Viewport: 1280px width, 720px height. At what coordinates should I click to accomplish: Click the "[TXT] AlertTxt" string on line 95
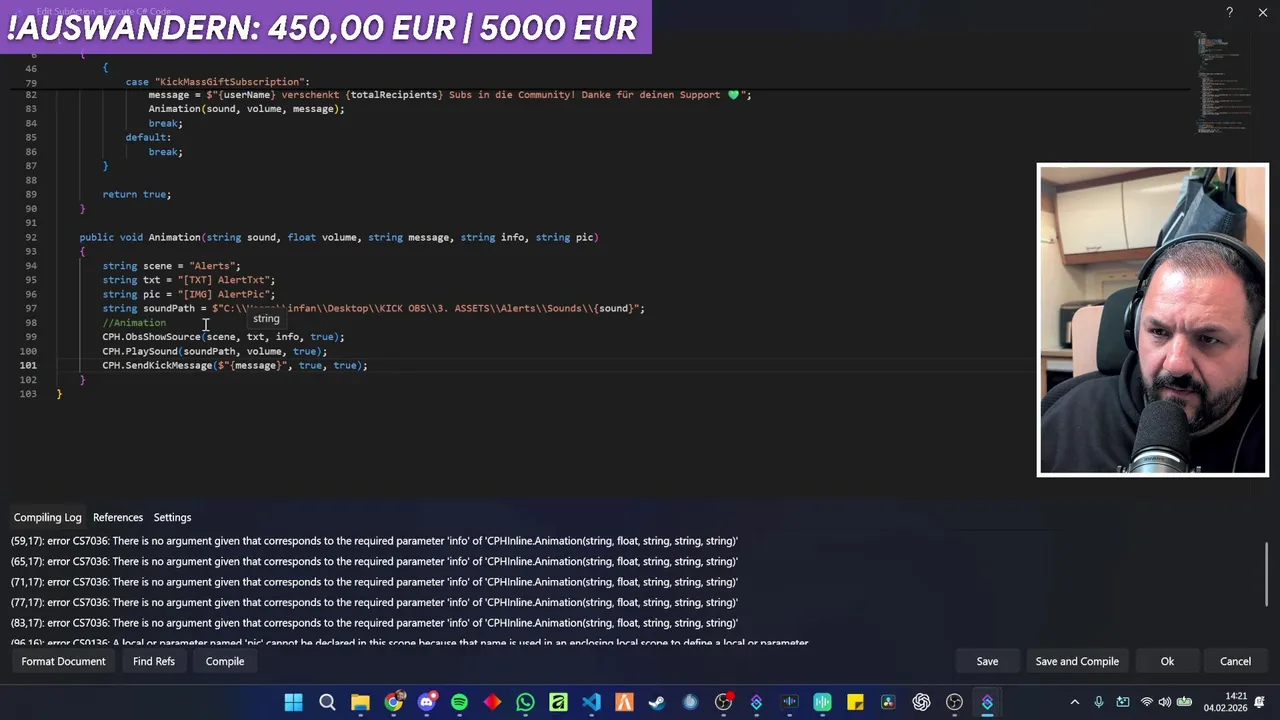(223, 280)
